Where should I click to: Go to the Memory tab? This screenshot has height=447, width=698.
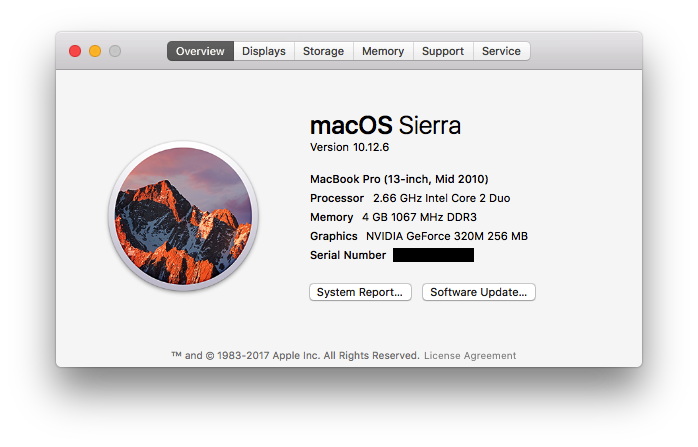pos(383,51)
